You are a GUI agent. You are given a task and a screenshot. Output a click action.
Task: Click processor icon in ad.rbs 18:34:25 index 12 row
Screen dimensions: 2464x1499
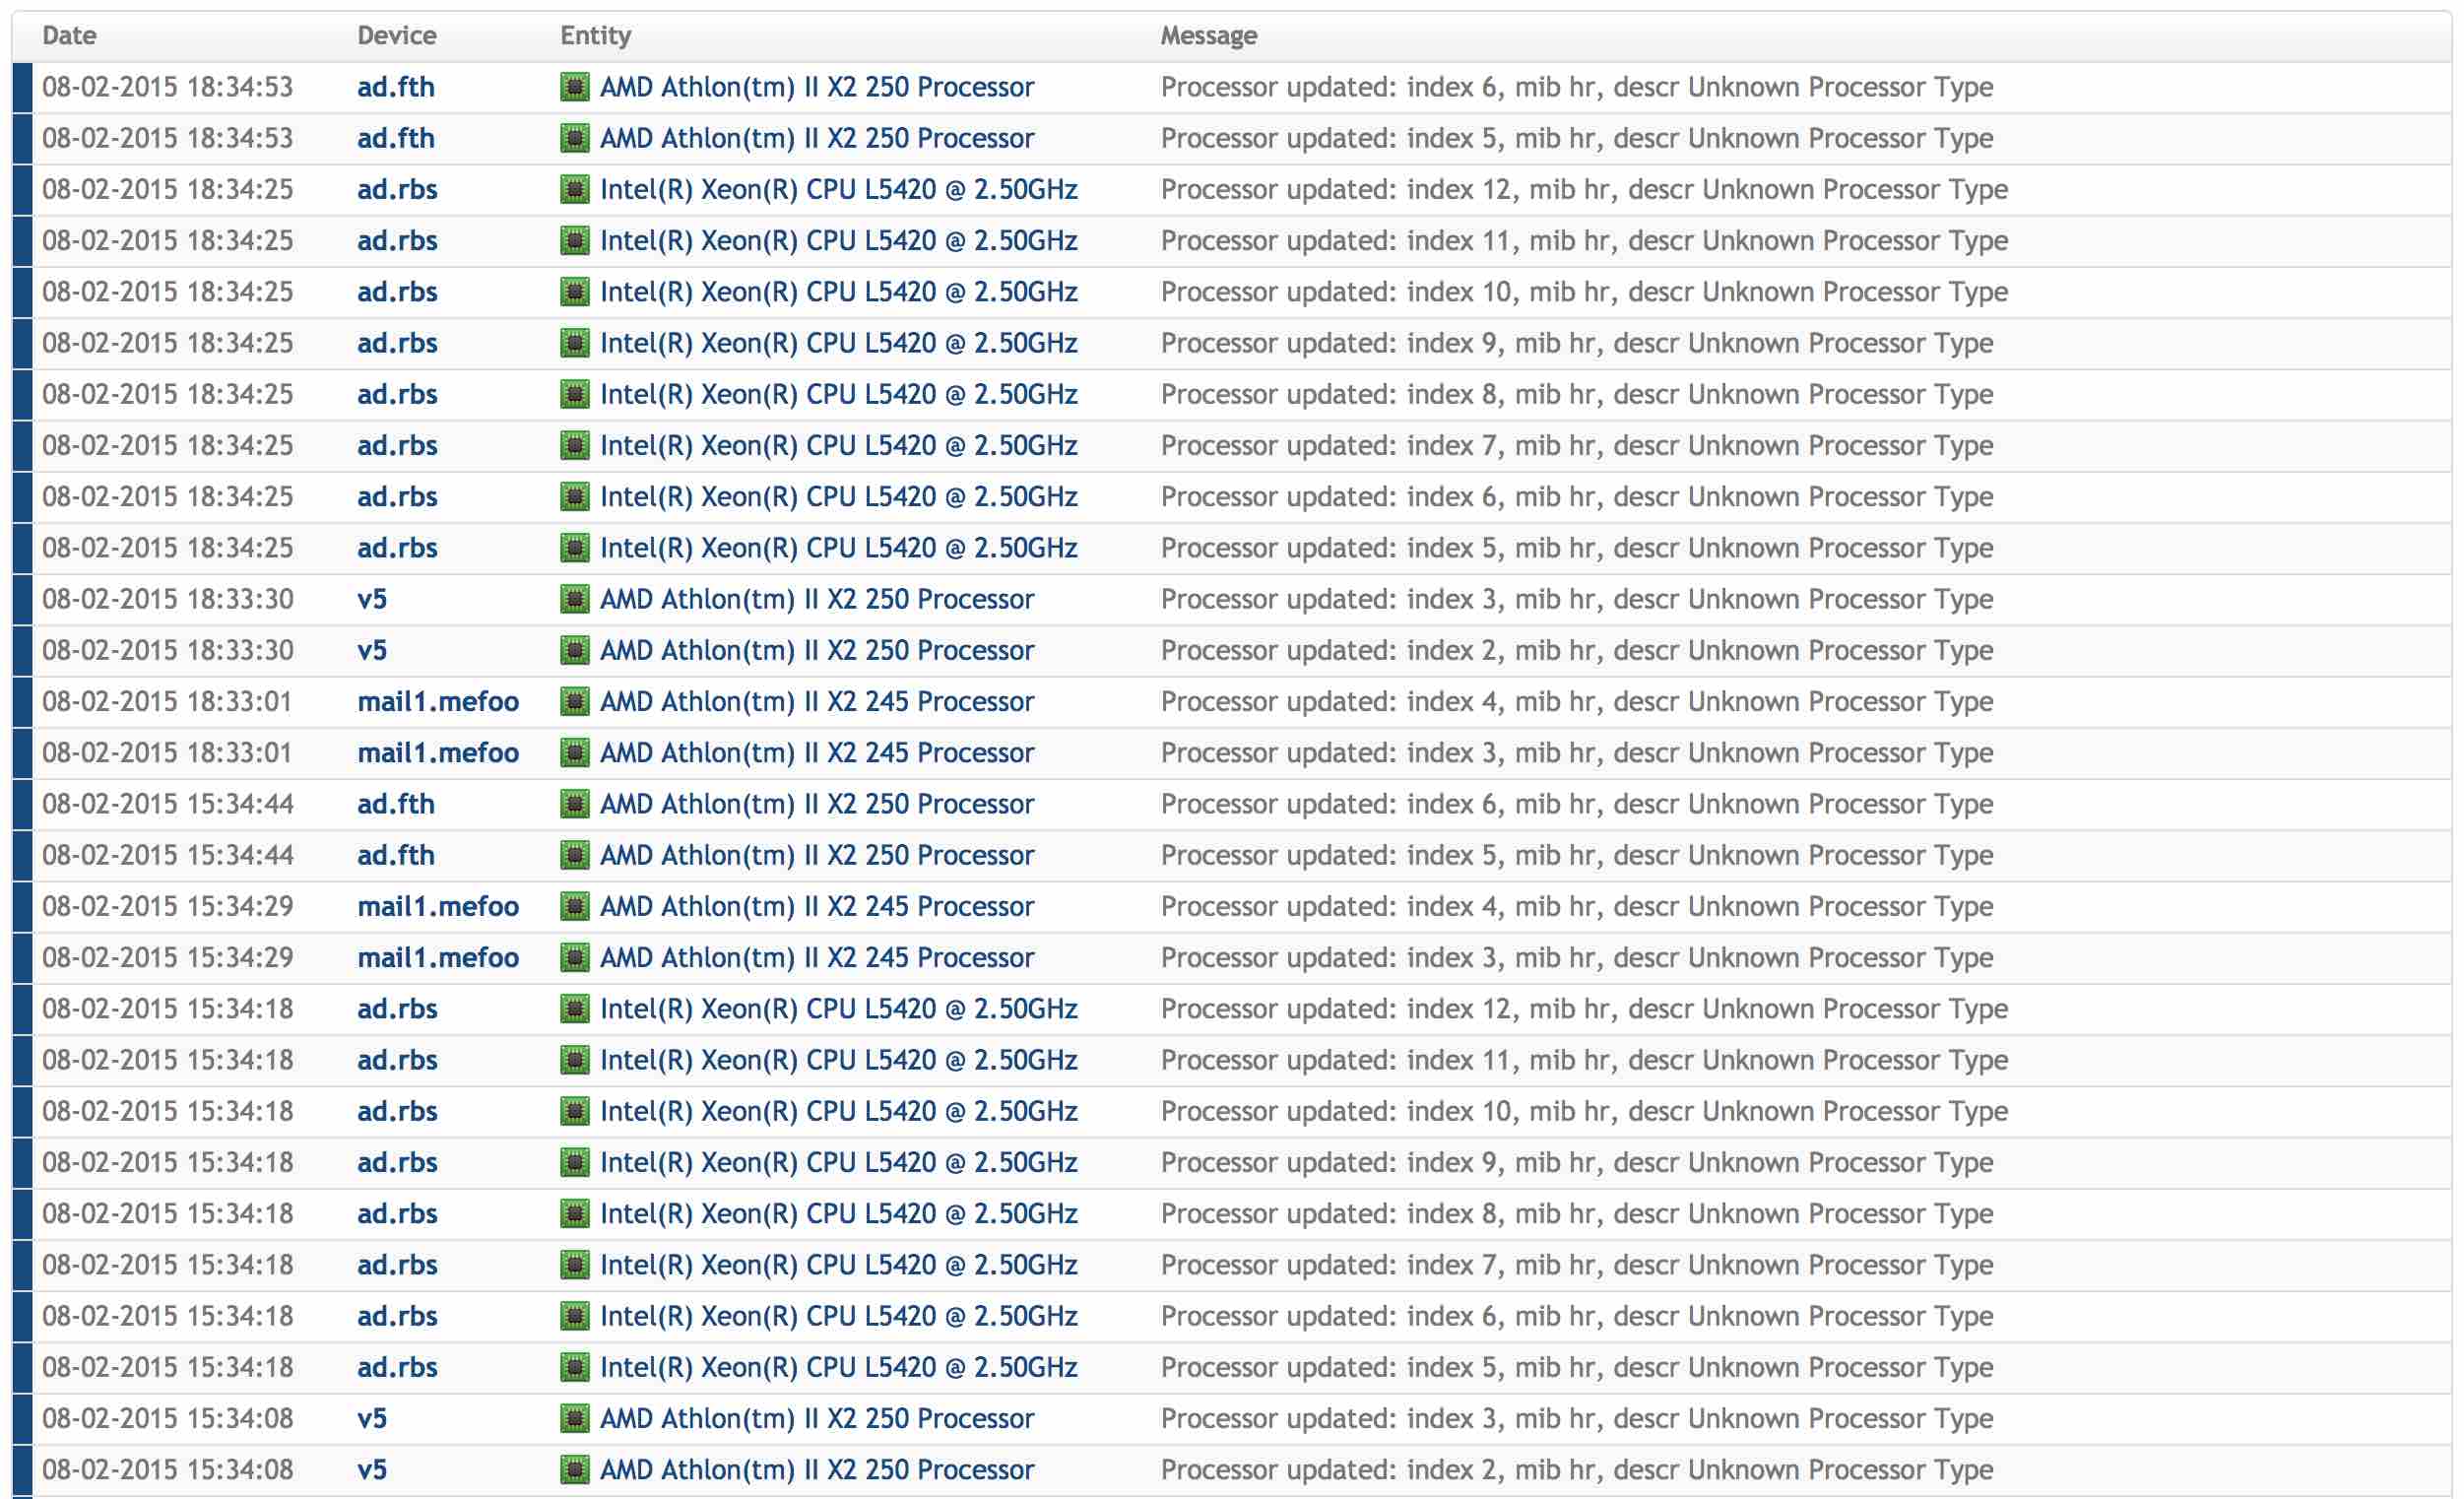575,189
